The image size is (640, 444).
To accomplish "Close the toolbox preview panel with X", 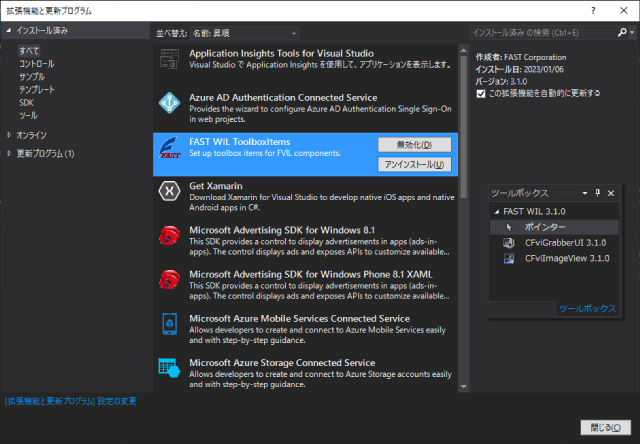I will (611, 193).
